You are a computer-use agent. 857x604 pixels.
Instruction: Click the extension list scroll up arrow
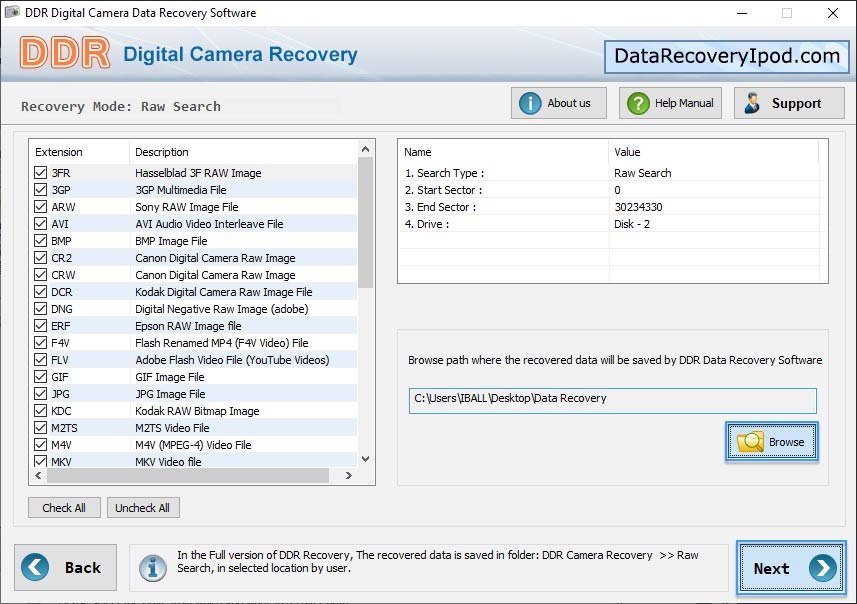(x=366, y=149)
